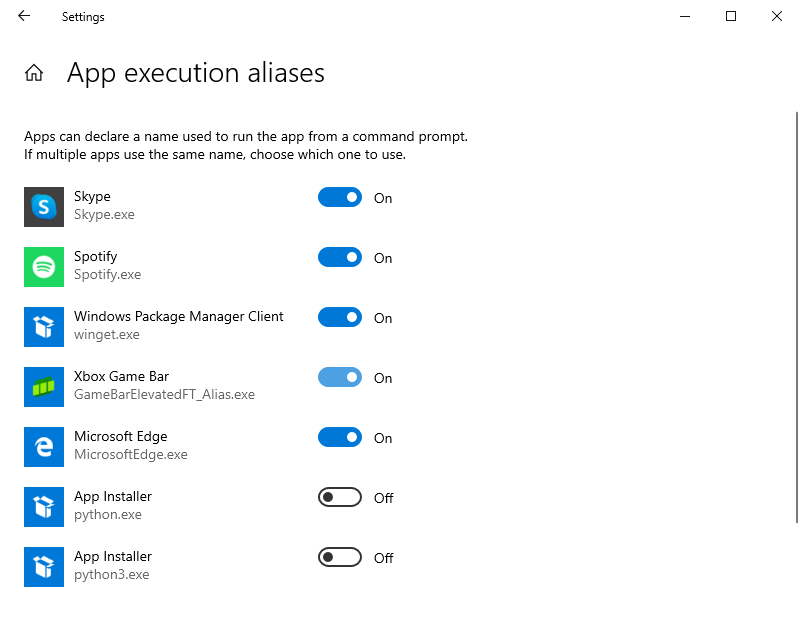Maximize the Settings window

coord(731,16)
